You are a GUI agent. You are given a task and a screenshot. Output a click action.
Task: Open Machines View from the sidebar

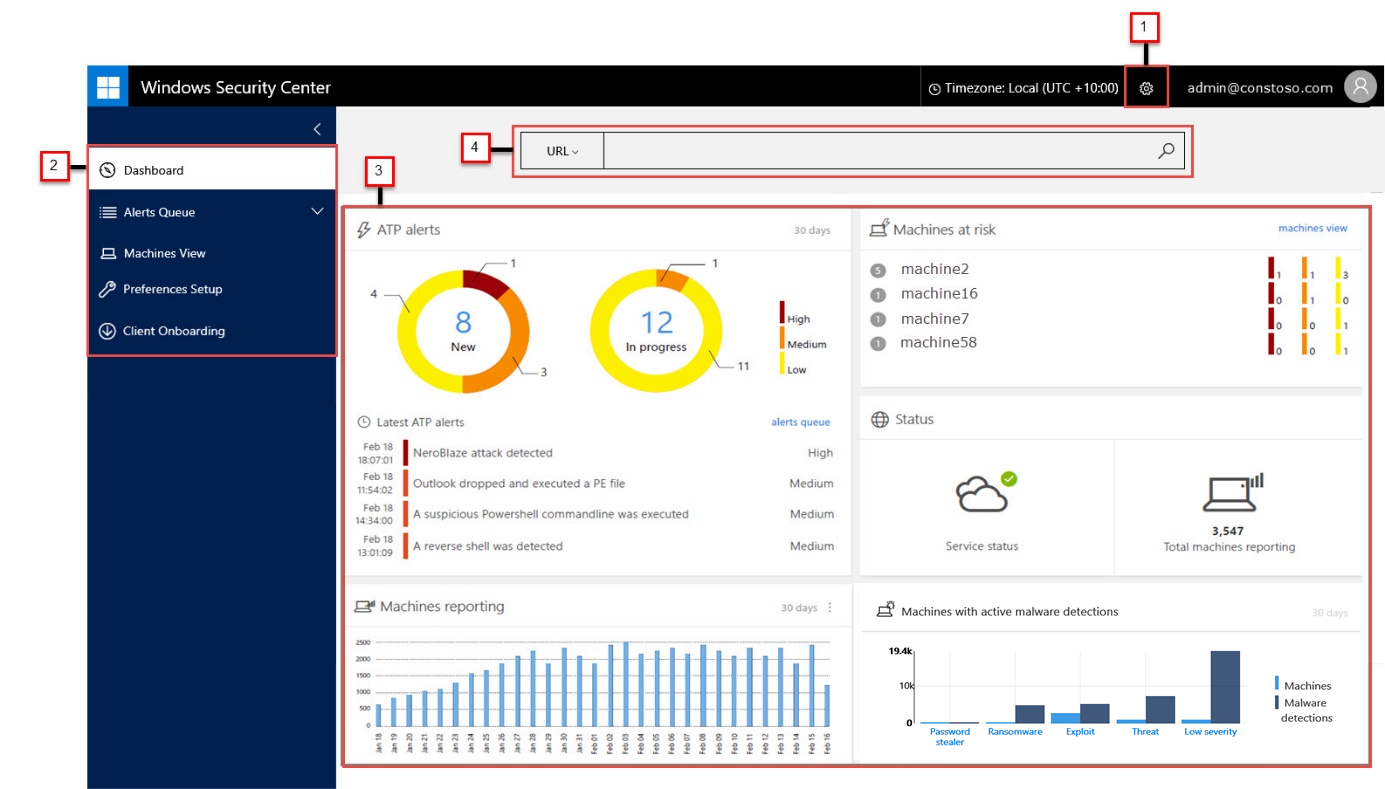coord(164,254)
